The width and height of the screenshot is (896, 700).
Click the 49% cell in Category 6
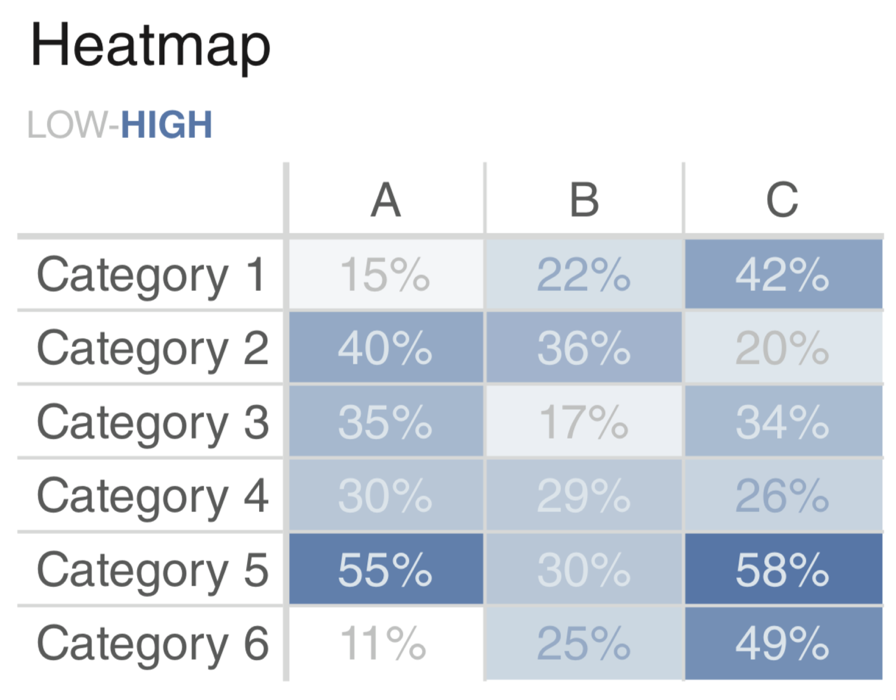tap(783, 643)
